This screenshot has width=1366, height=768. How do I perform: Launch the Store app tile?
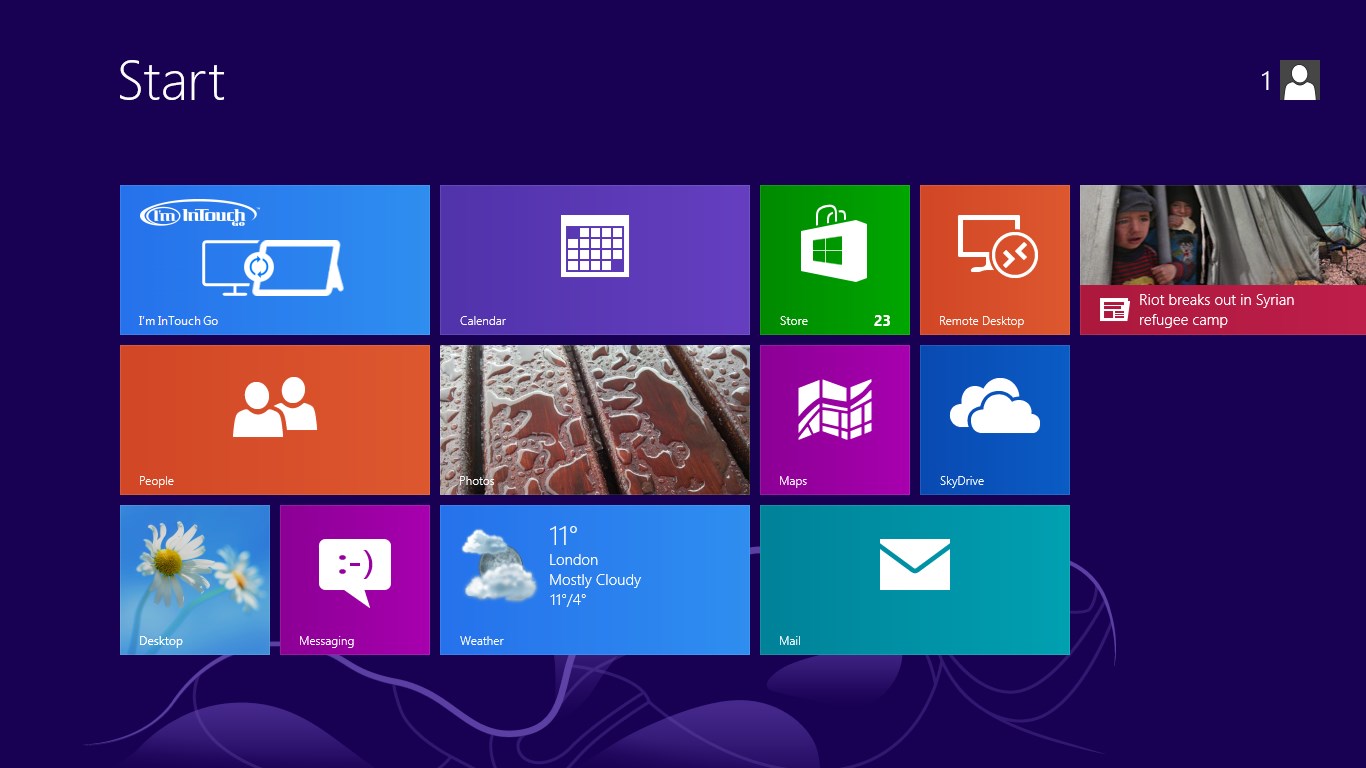[835, 260]
